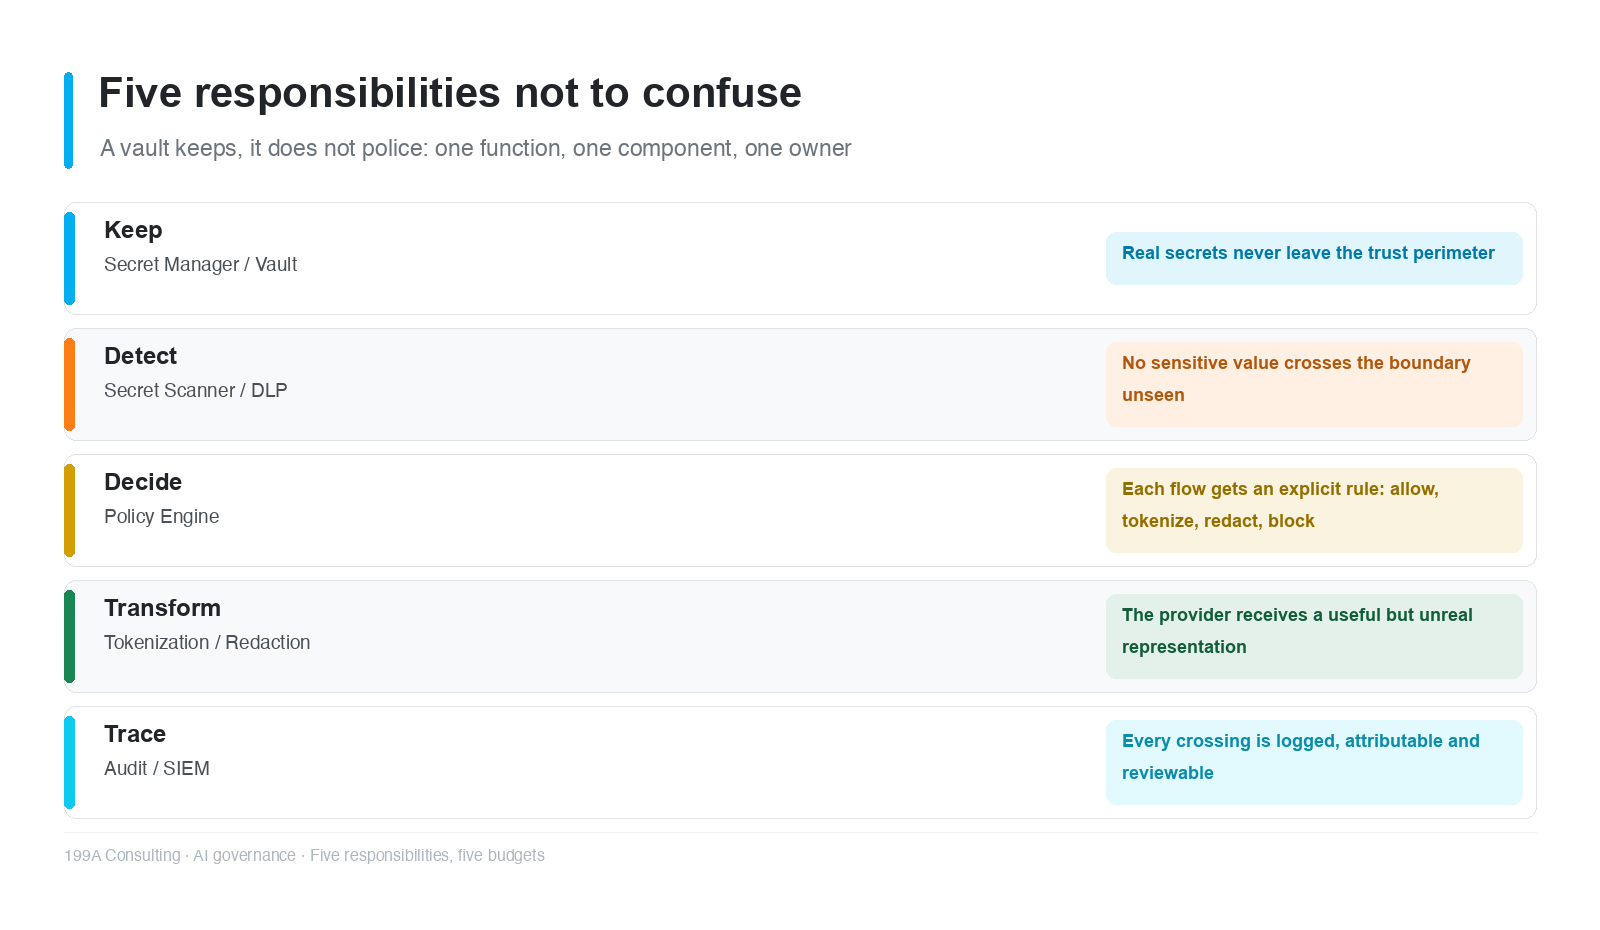Click the 'Real secrets never leave' badge
The width and height of the screenshot is (1600, 930).
(1314, 258)
